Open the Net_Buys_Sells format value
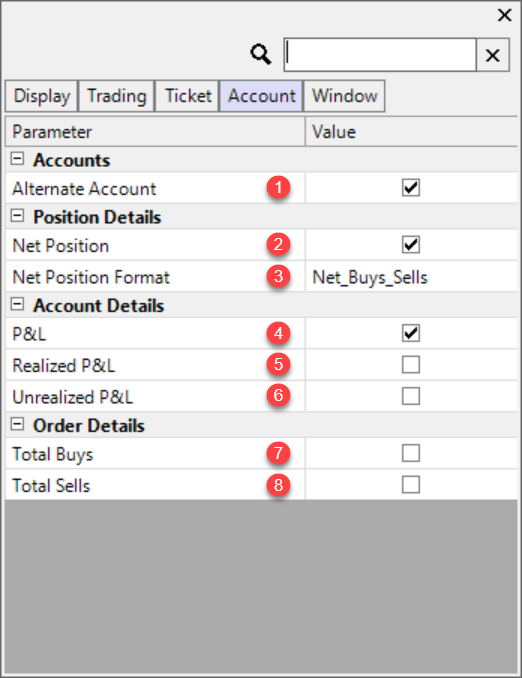The width and height of the screenshot is (522, 678). [411, 277]
